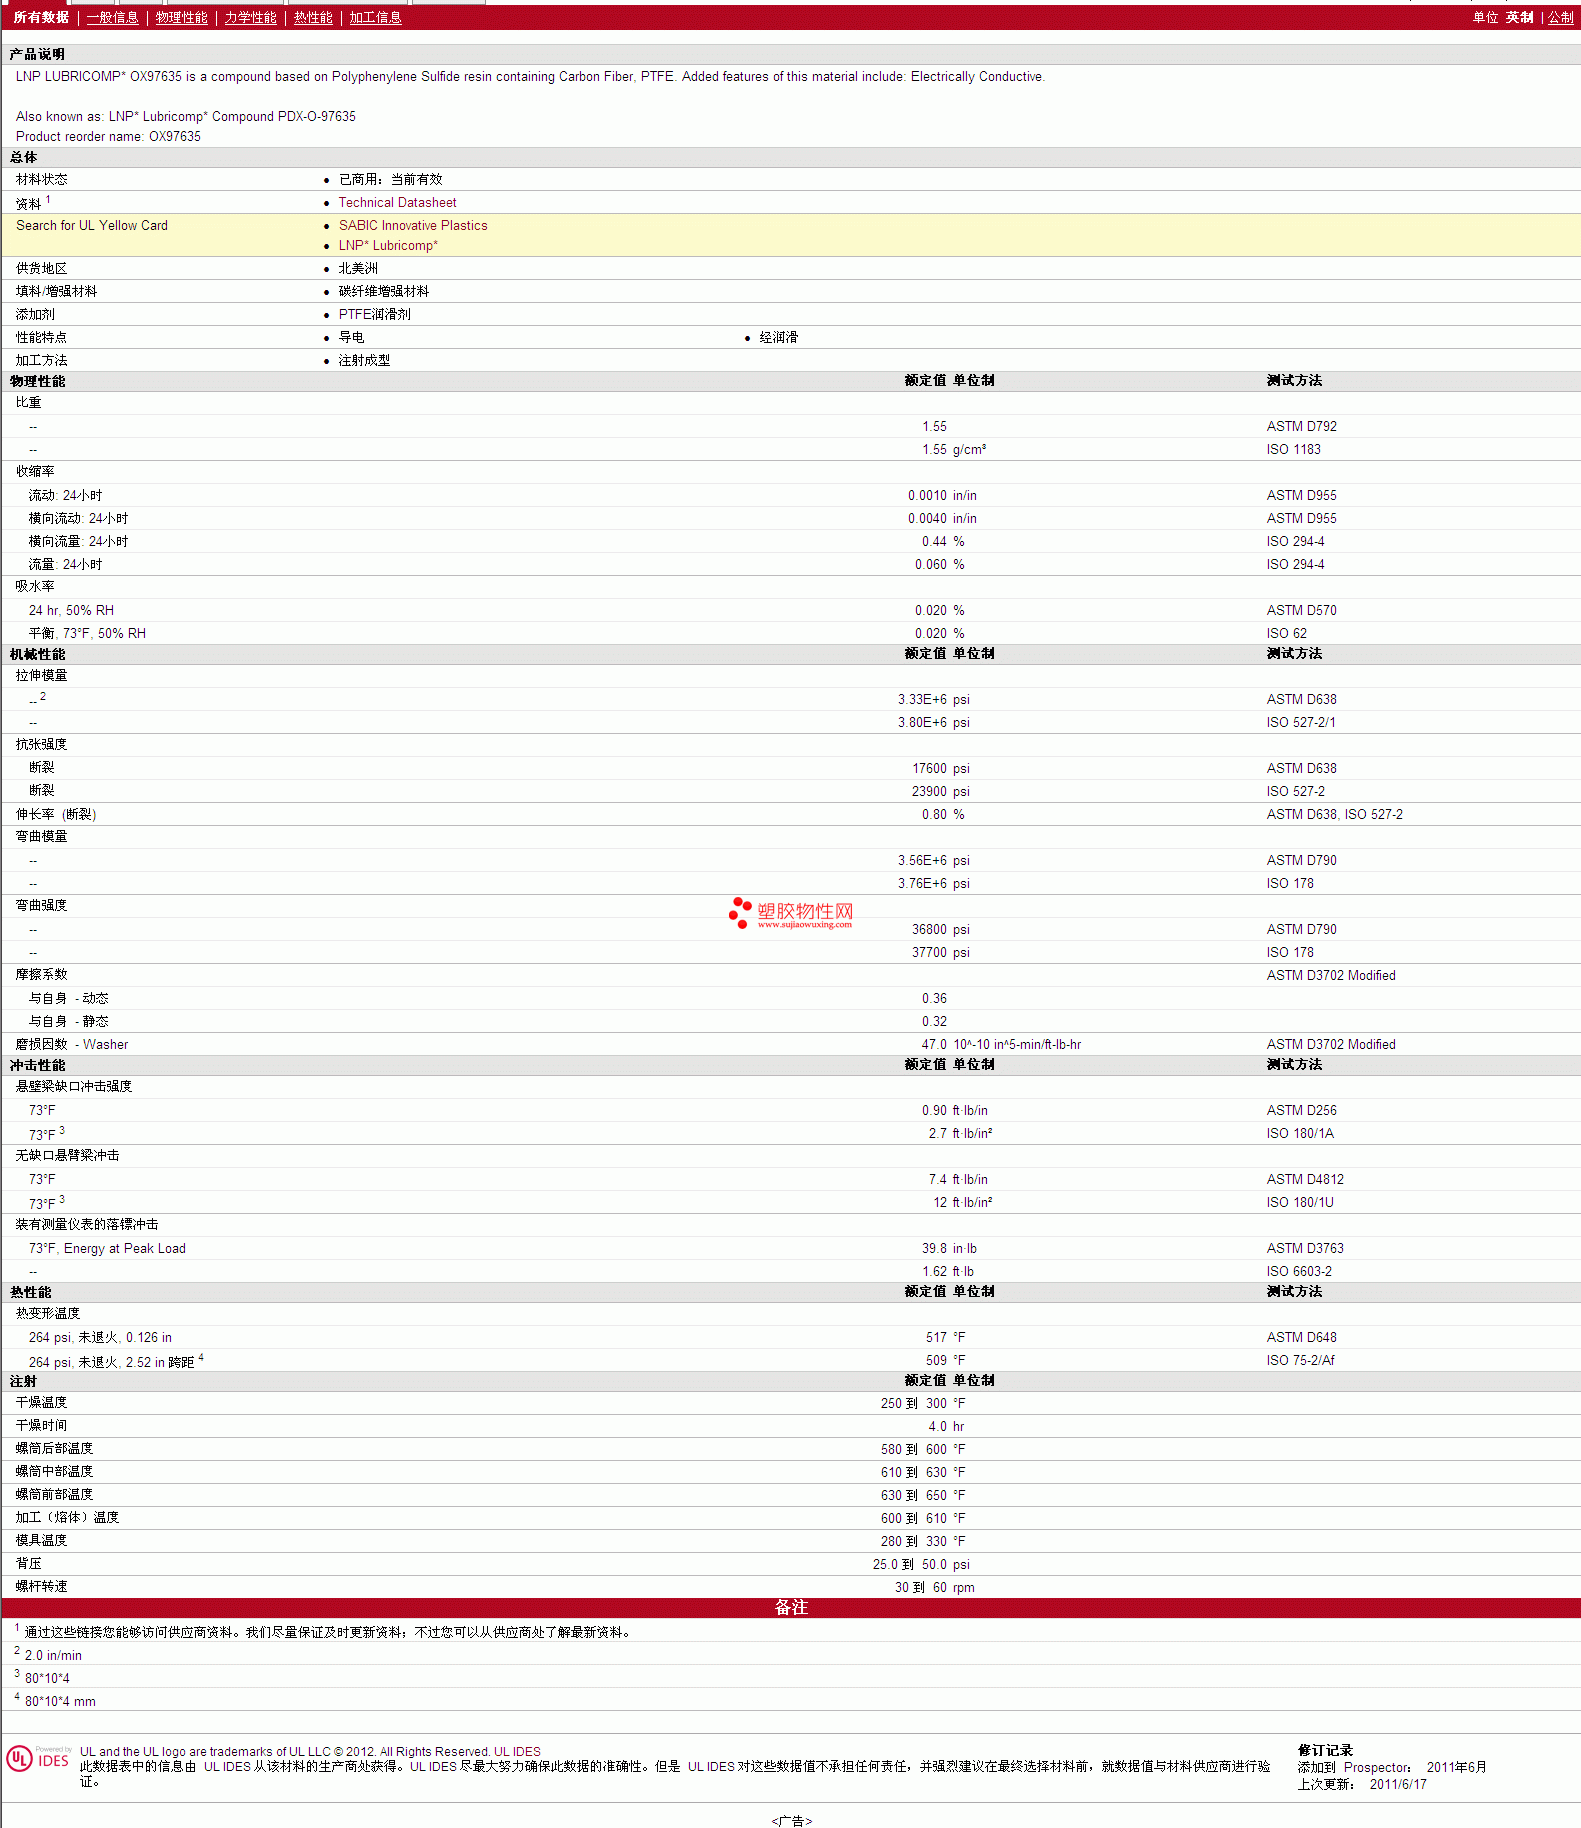The image size is (1581, 1828).
Task: Click the 0.0010 in/in shrinkage value
Action: pyautogui.click(x=942, y=495)
